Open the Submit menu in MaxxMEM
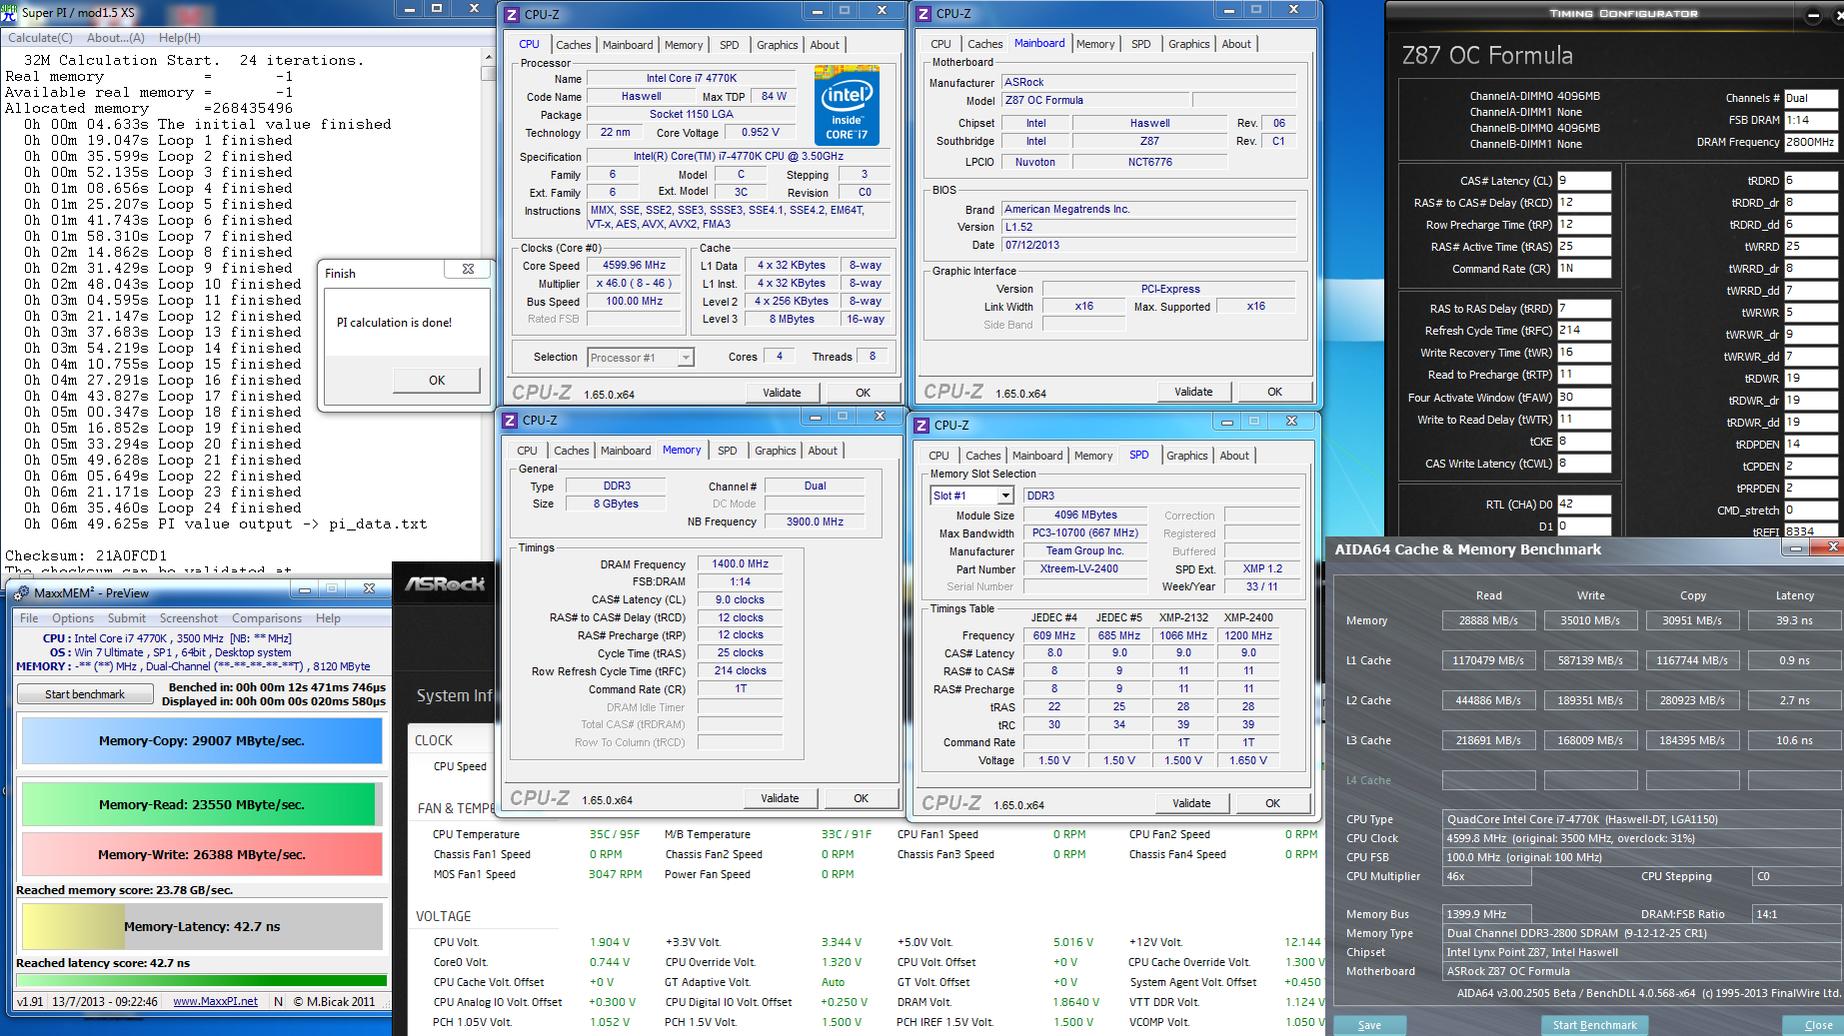Image resolution: width=1844 pixels, height=1036 pixels. [x=127, y=618]
